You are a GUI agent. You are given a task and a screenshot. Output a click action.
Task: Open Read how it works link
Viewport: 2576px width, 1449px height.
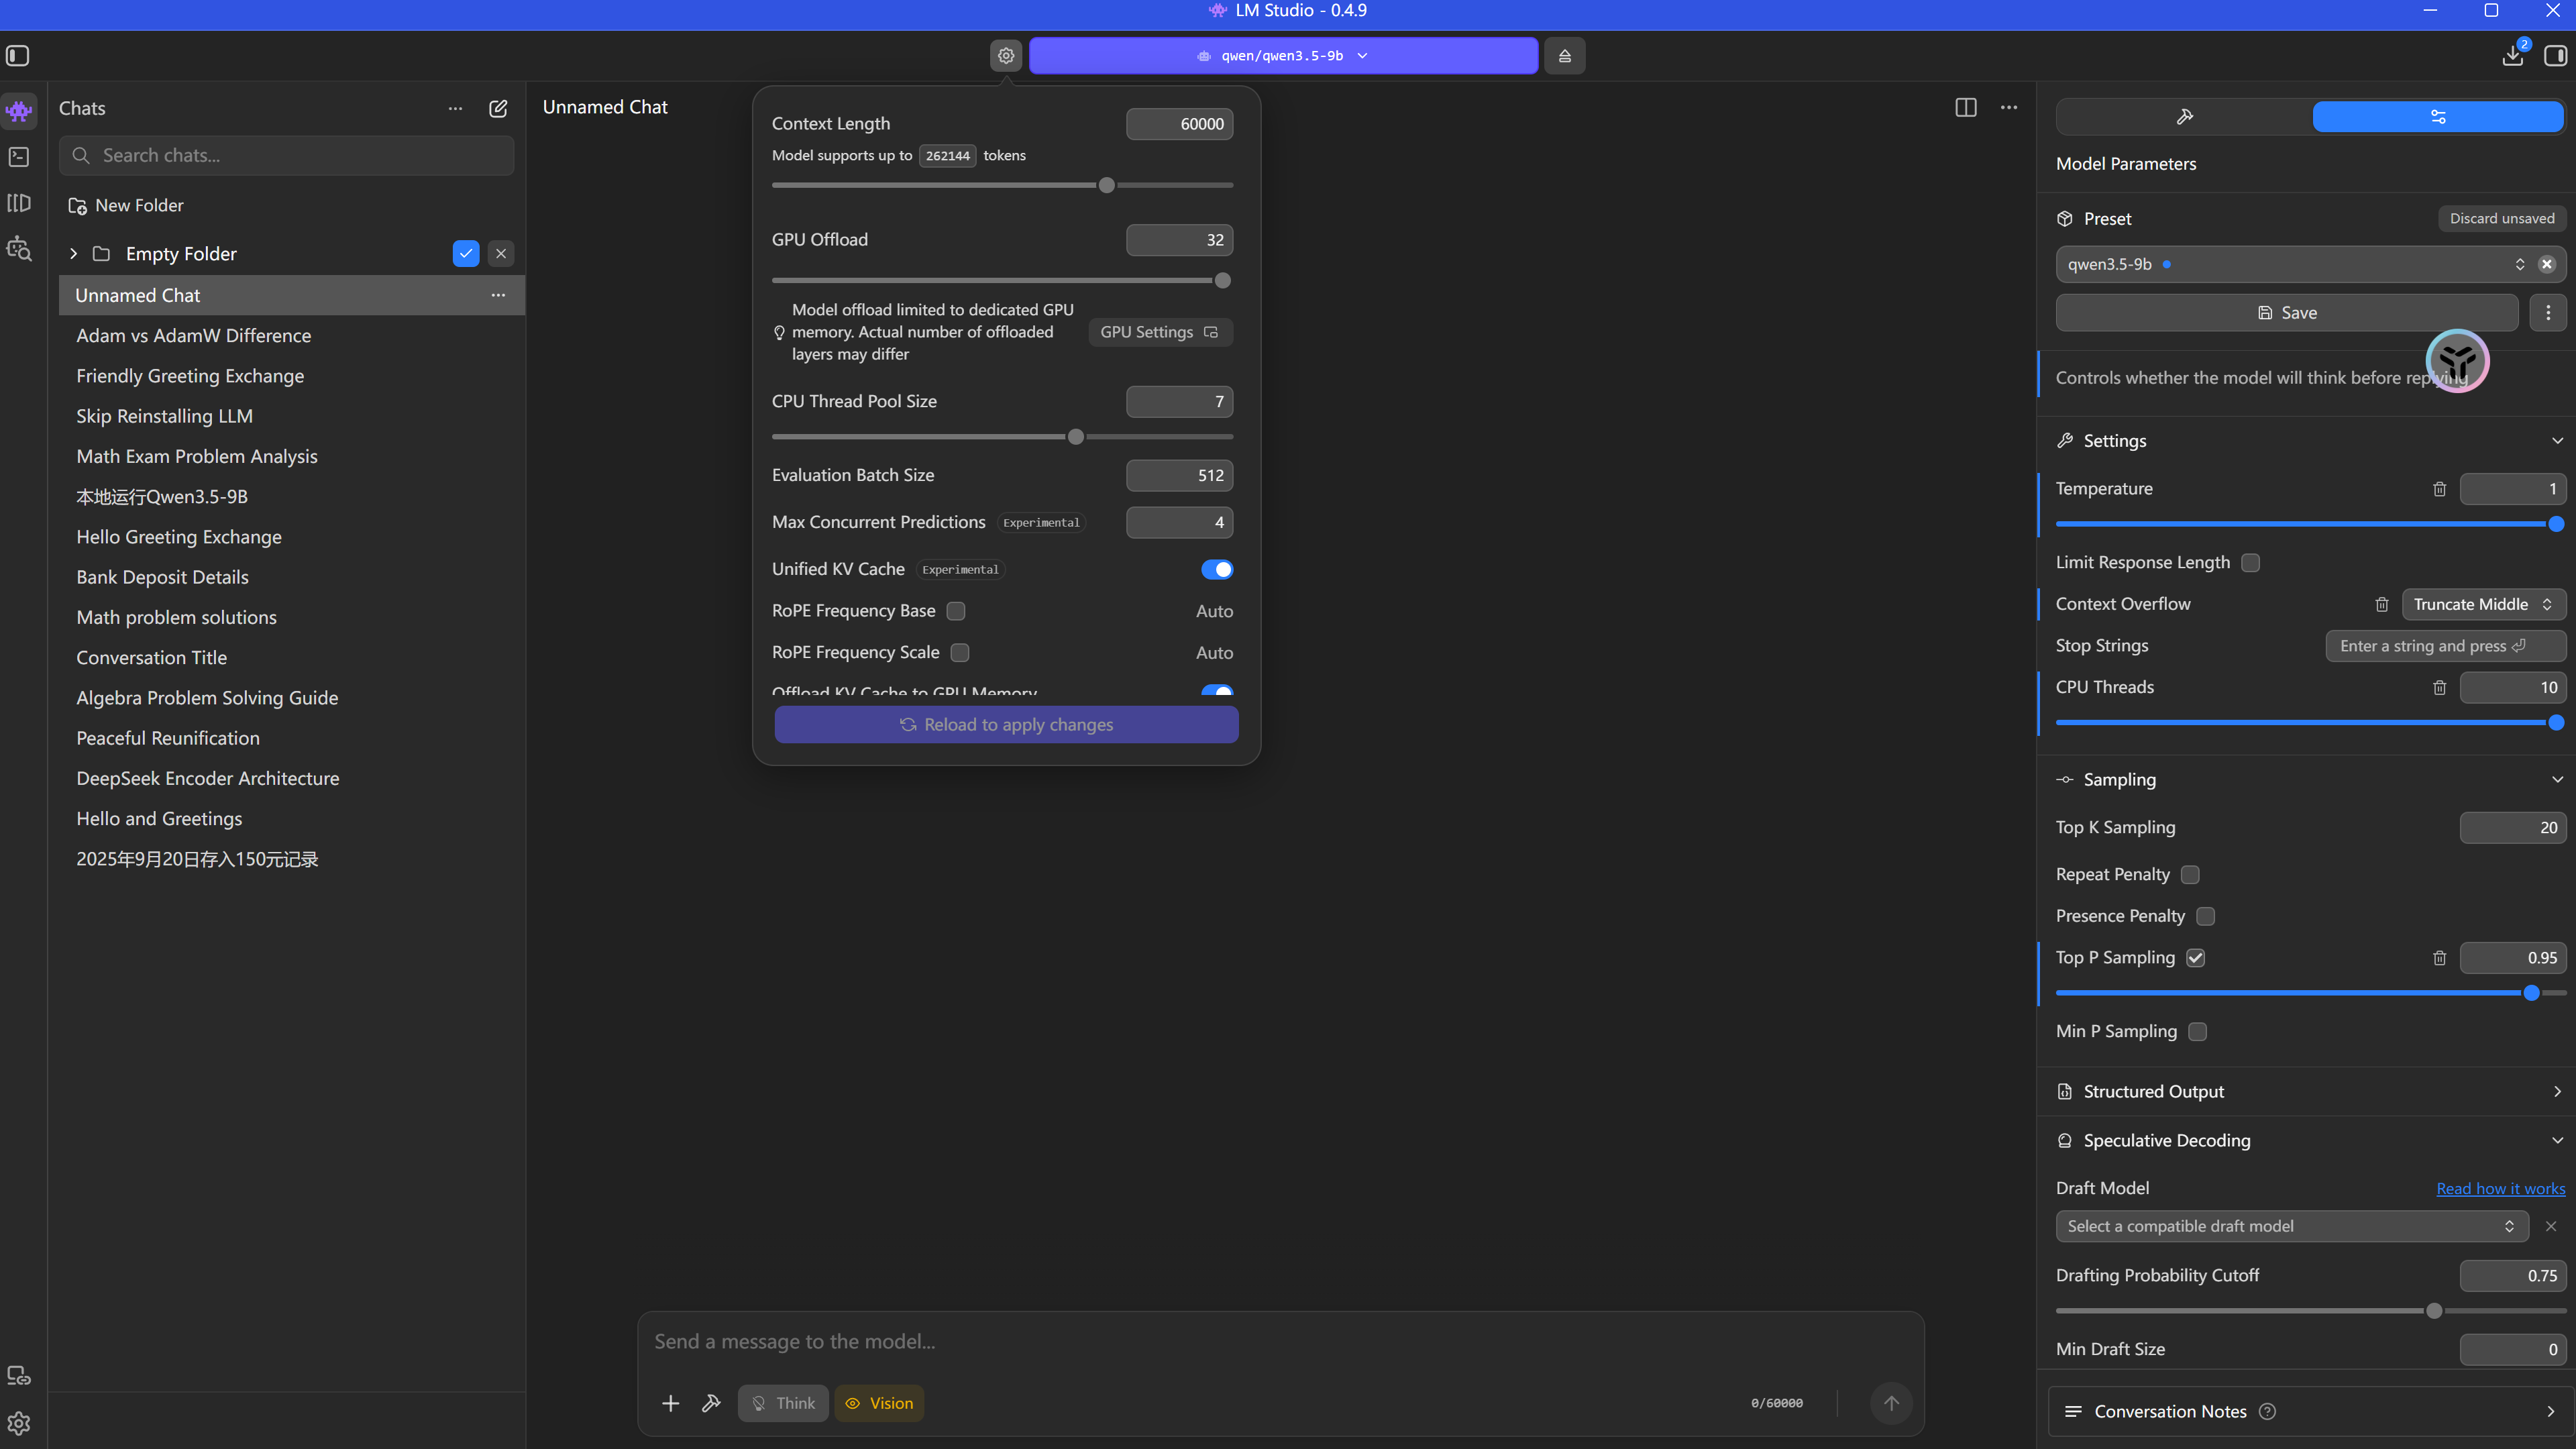pos(2500,1189)
